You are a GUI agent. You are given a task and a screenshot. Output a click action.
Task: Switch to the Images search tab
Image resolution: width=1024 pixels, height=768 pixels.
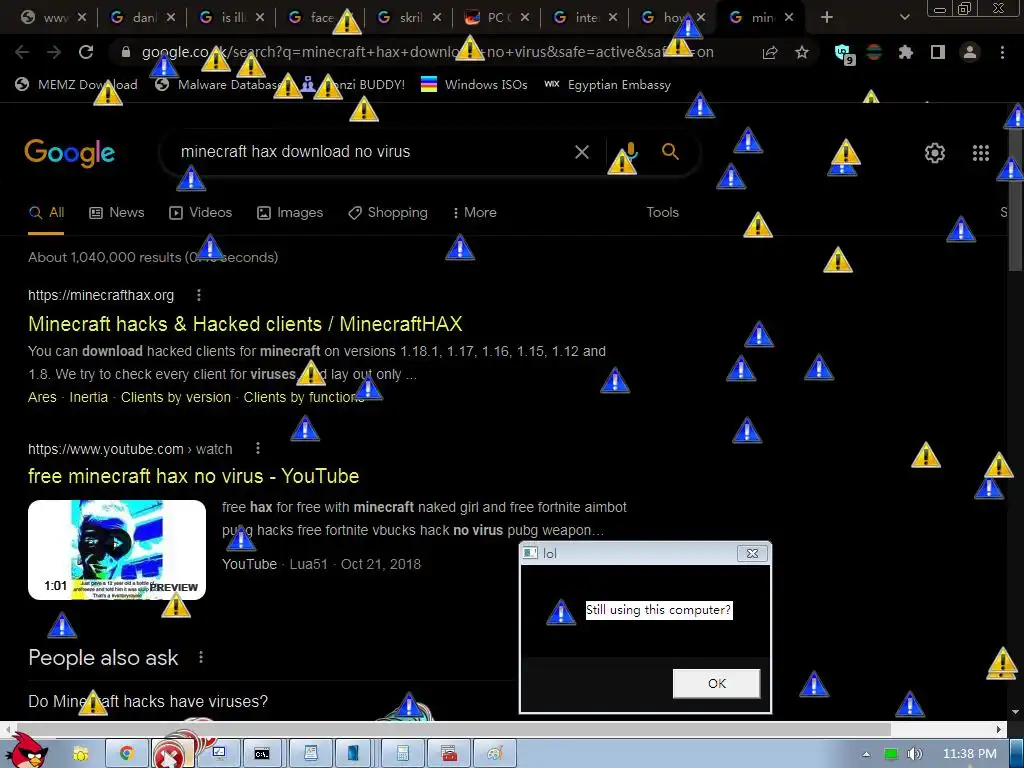(x=290, y=212)
